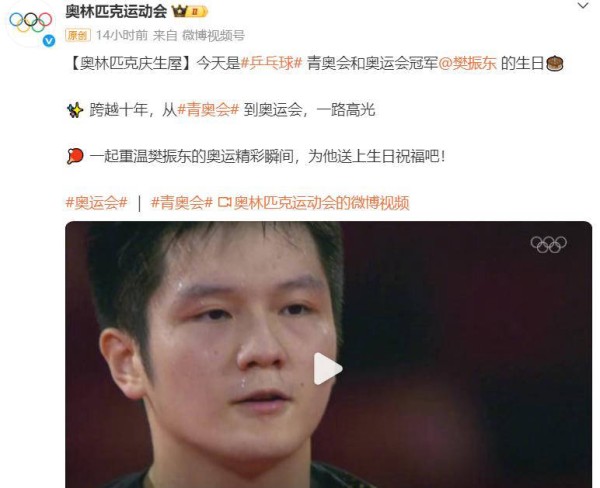The image size is (600, 488).
Task: Click the ping pong paddle emoji
Action: 75,157
